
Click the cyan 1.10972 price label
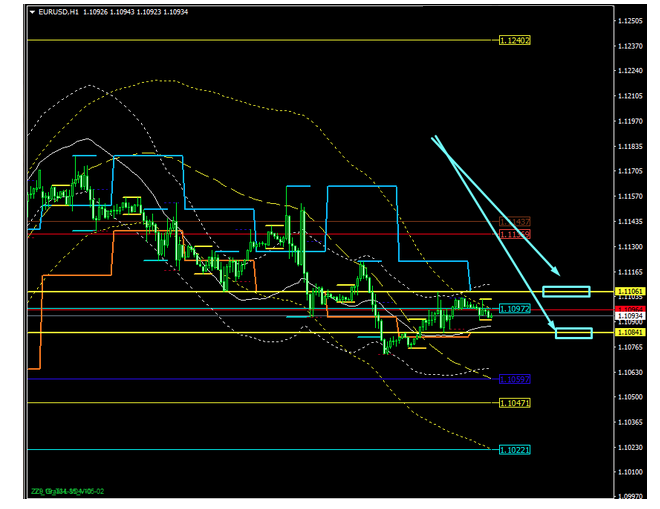(514, 309)
